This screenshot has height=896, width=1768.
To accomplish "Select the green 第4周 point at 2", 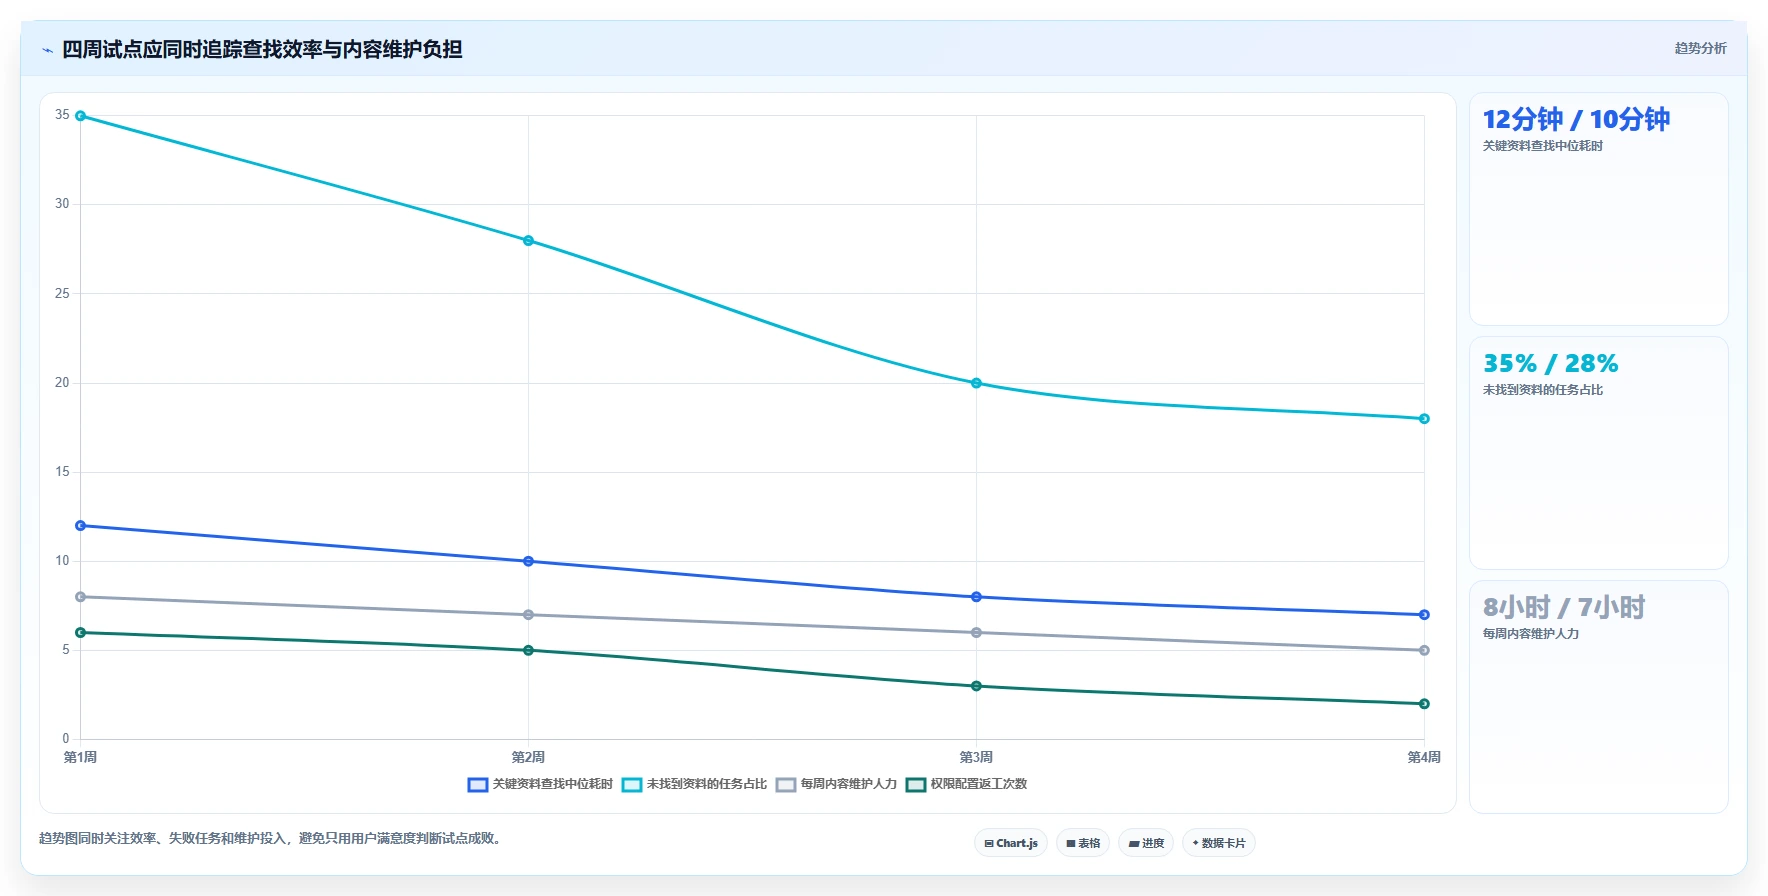I will tap(1424, 704).
